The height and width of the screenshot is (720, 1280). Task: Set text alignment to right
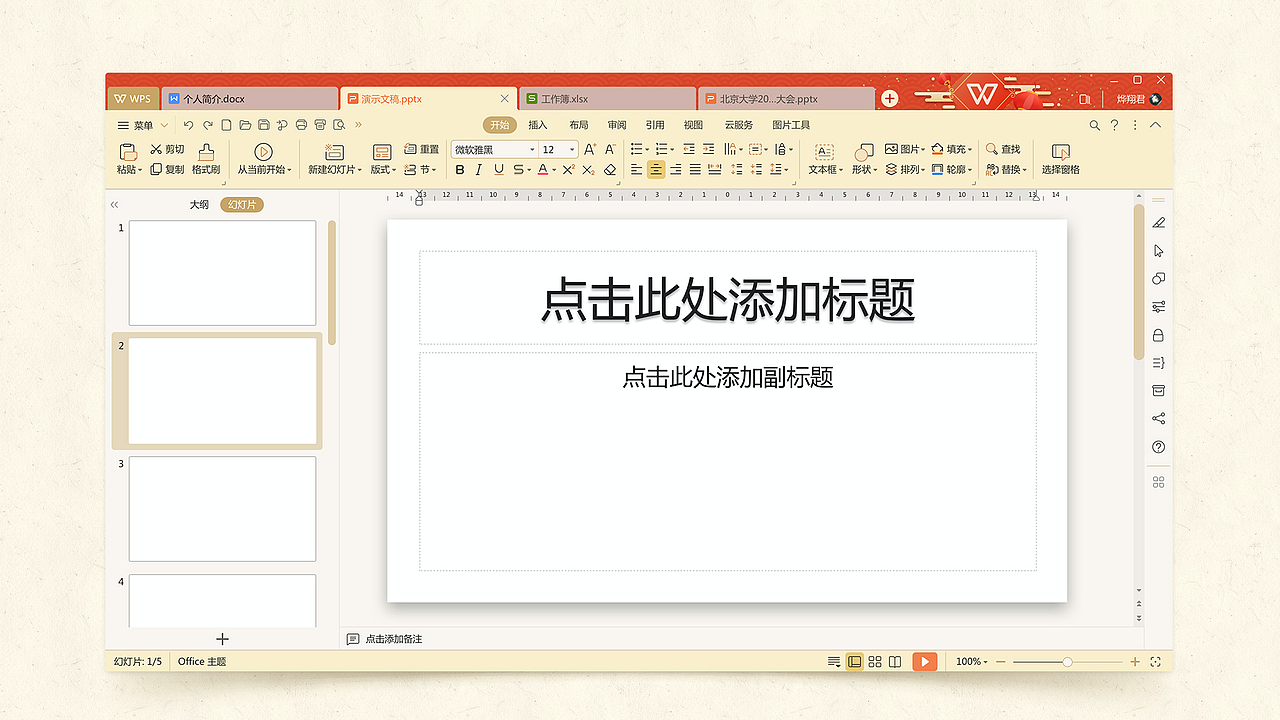(x=676, y=170)
